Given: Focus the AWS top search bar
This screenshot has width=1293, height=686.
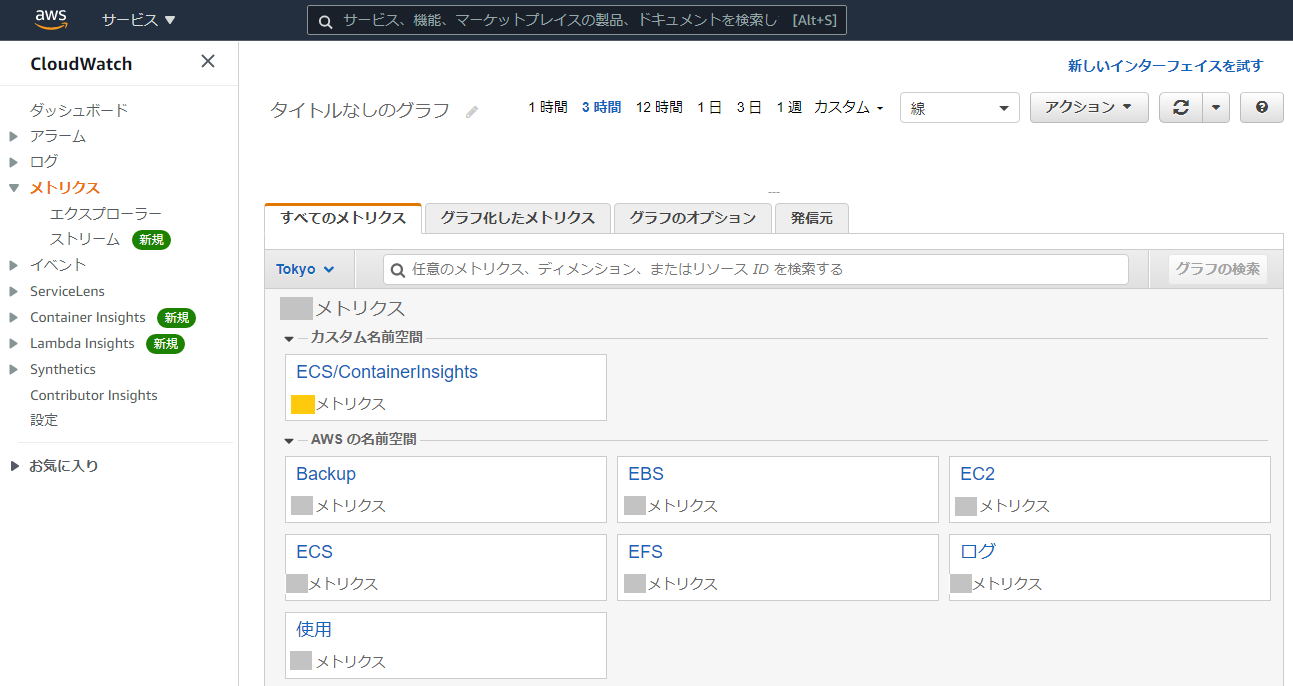Looking at the screenshot, I should tap(577, 20).
